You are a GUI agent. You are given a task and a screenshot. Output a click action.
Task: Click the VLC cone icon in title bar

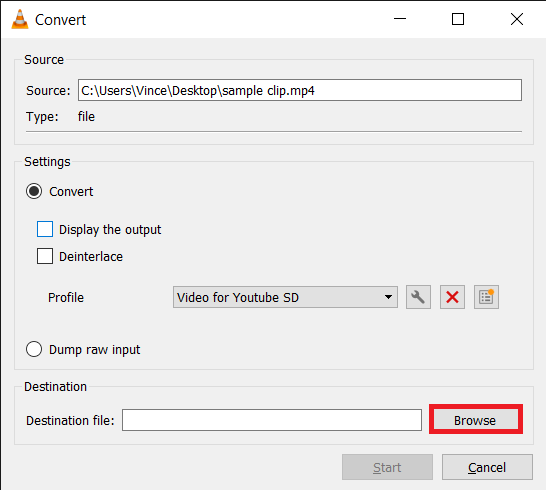(x=20, y=19)
